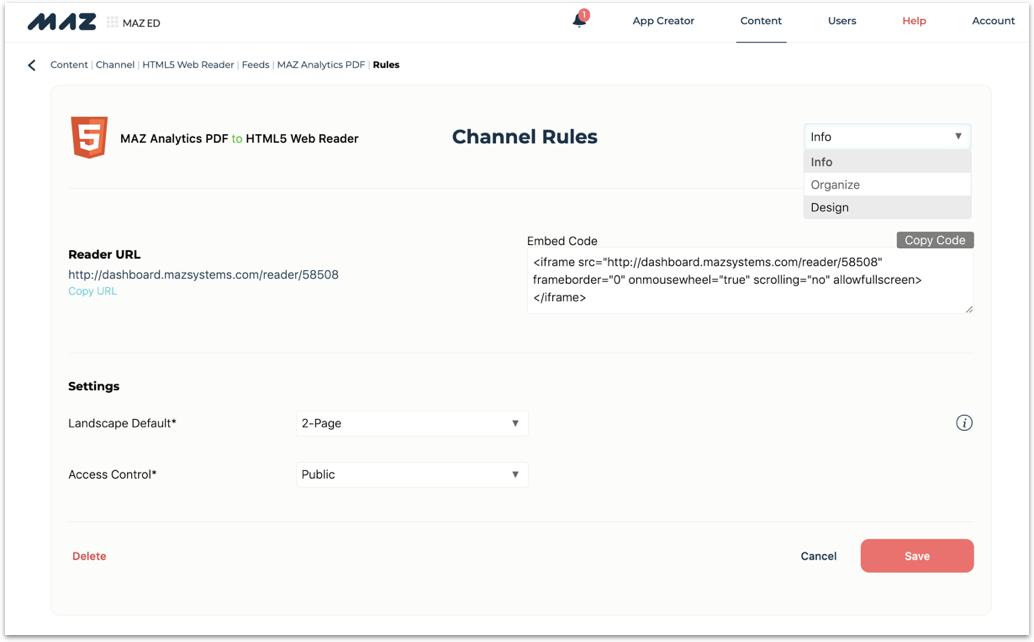Click the Save button

(x=917, y=556)
